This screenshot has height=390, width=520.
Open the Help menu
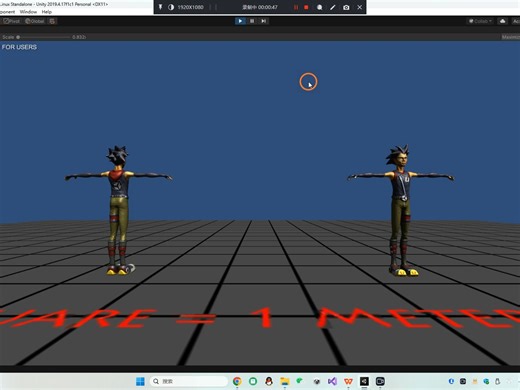[47, 12]
